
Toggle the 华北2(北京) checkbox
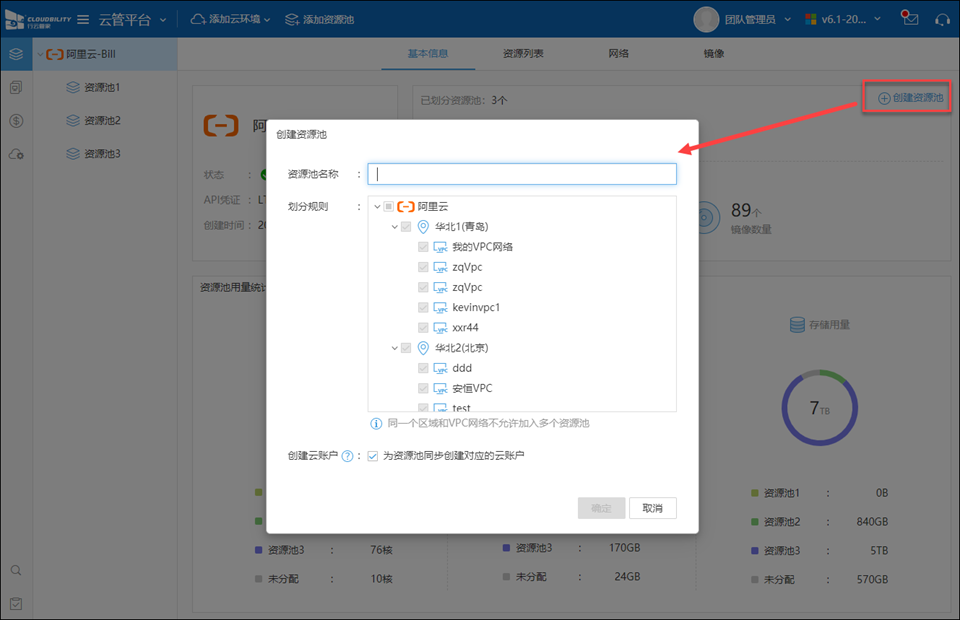[x=406, y=348]
